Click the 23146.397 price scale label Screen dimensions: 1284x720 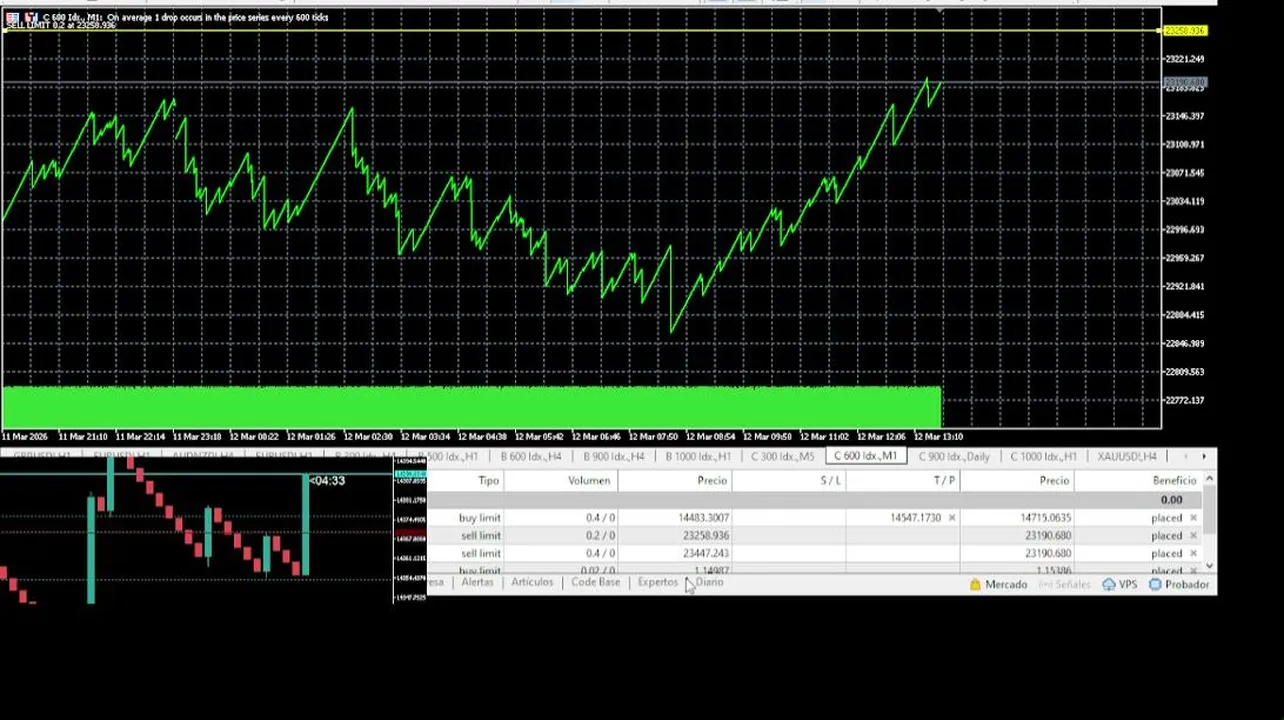1185,117
